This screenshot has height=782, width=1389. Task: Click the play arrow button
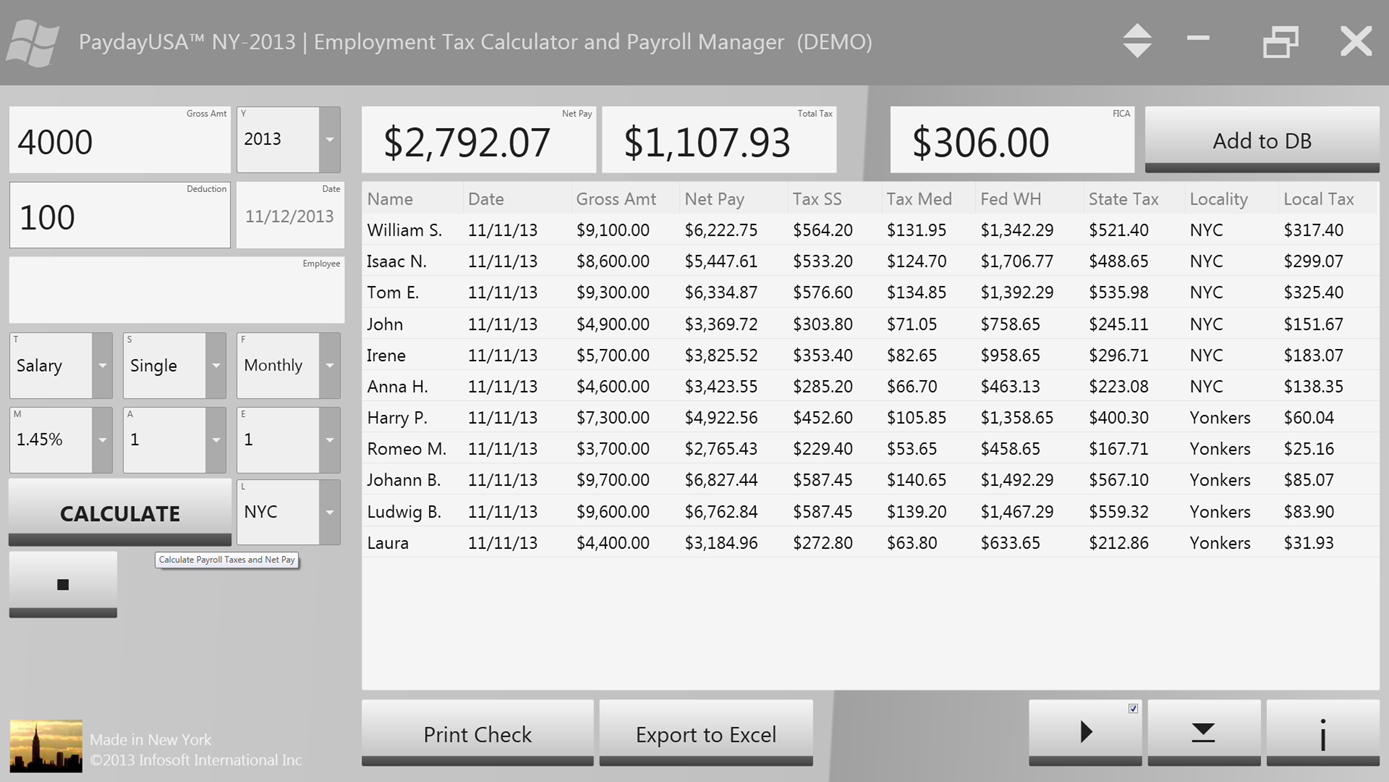(1085, 733)
